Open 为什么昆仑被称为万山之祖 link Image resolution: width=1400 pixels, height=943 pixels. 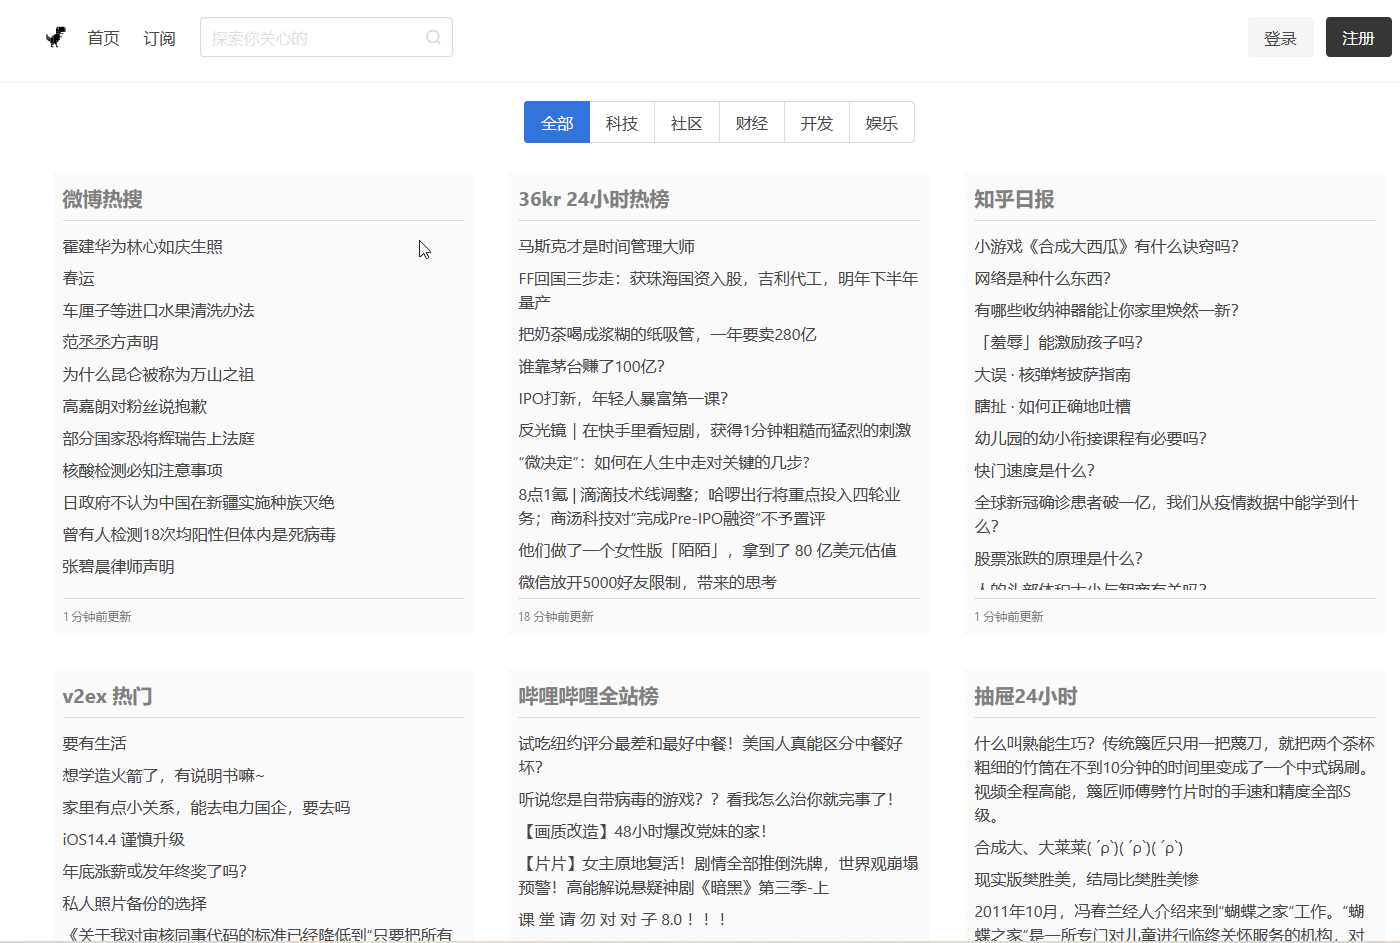click(159, 375)
